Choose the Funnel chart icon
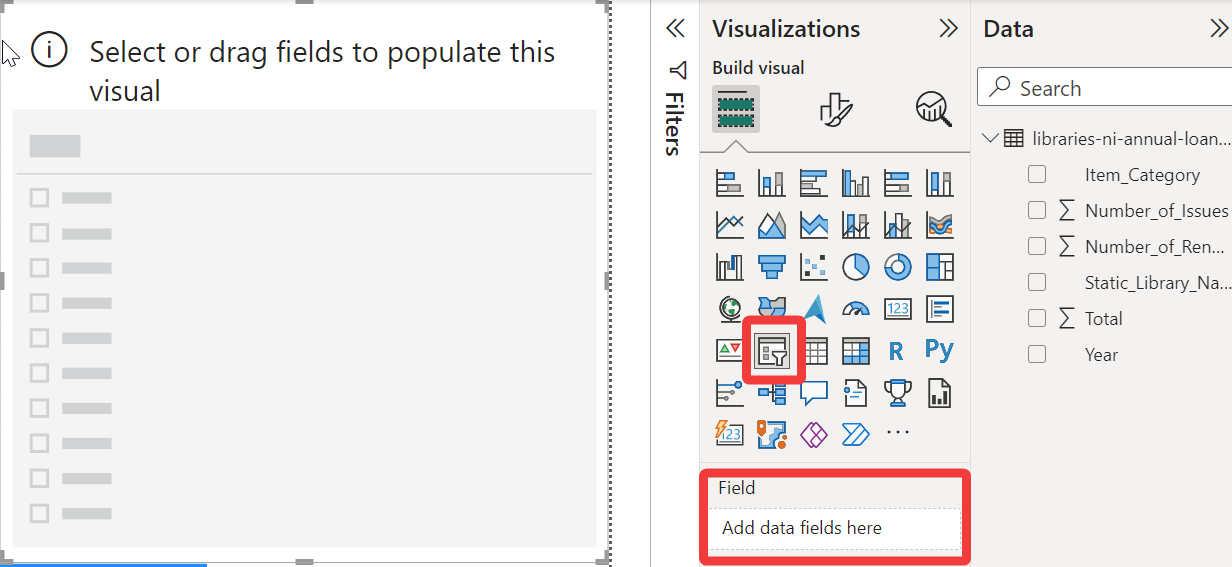This screenshot has width=1232, height=567. (771, 267)
